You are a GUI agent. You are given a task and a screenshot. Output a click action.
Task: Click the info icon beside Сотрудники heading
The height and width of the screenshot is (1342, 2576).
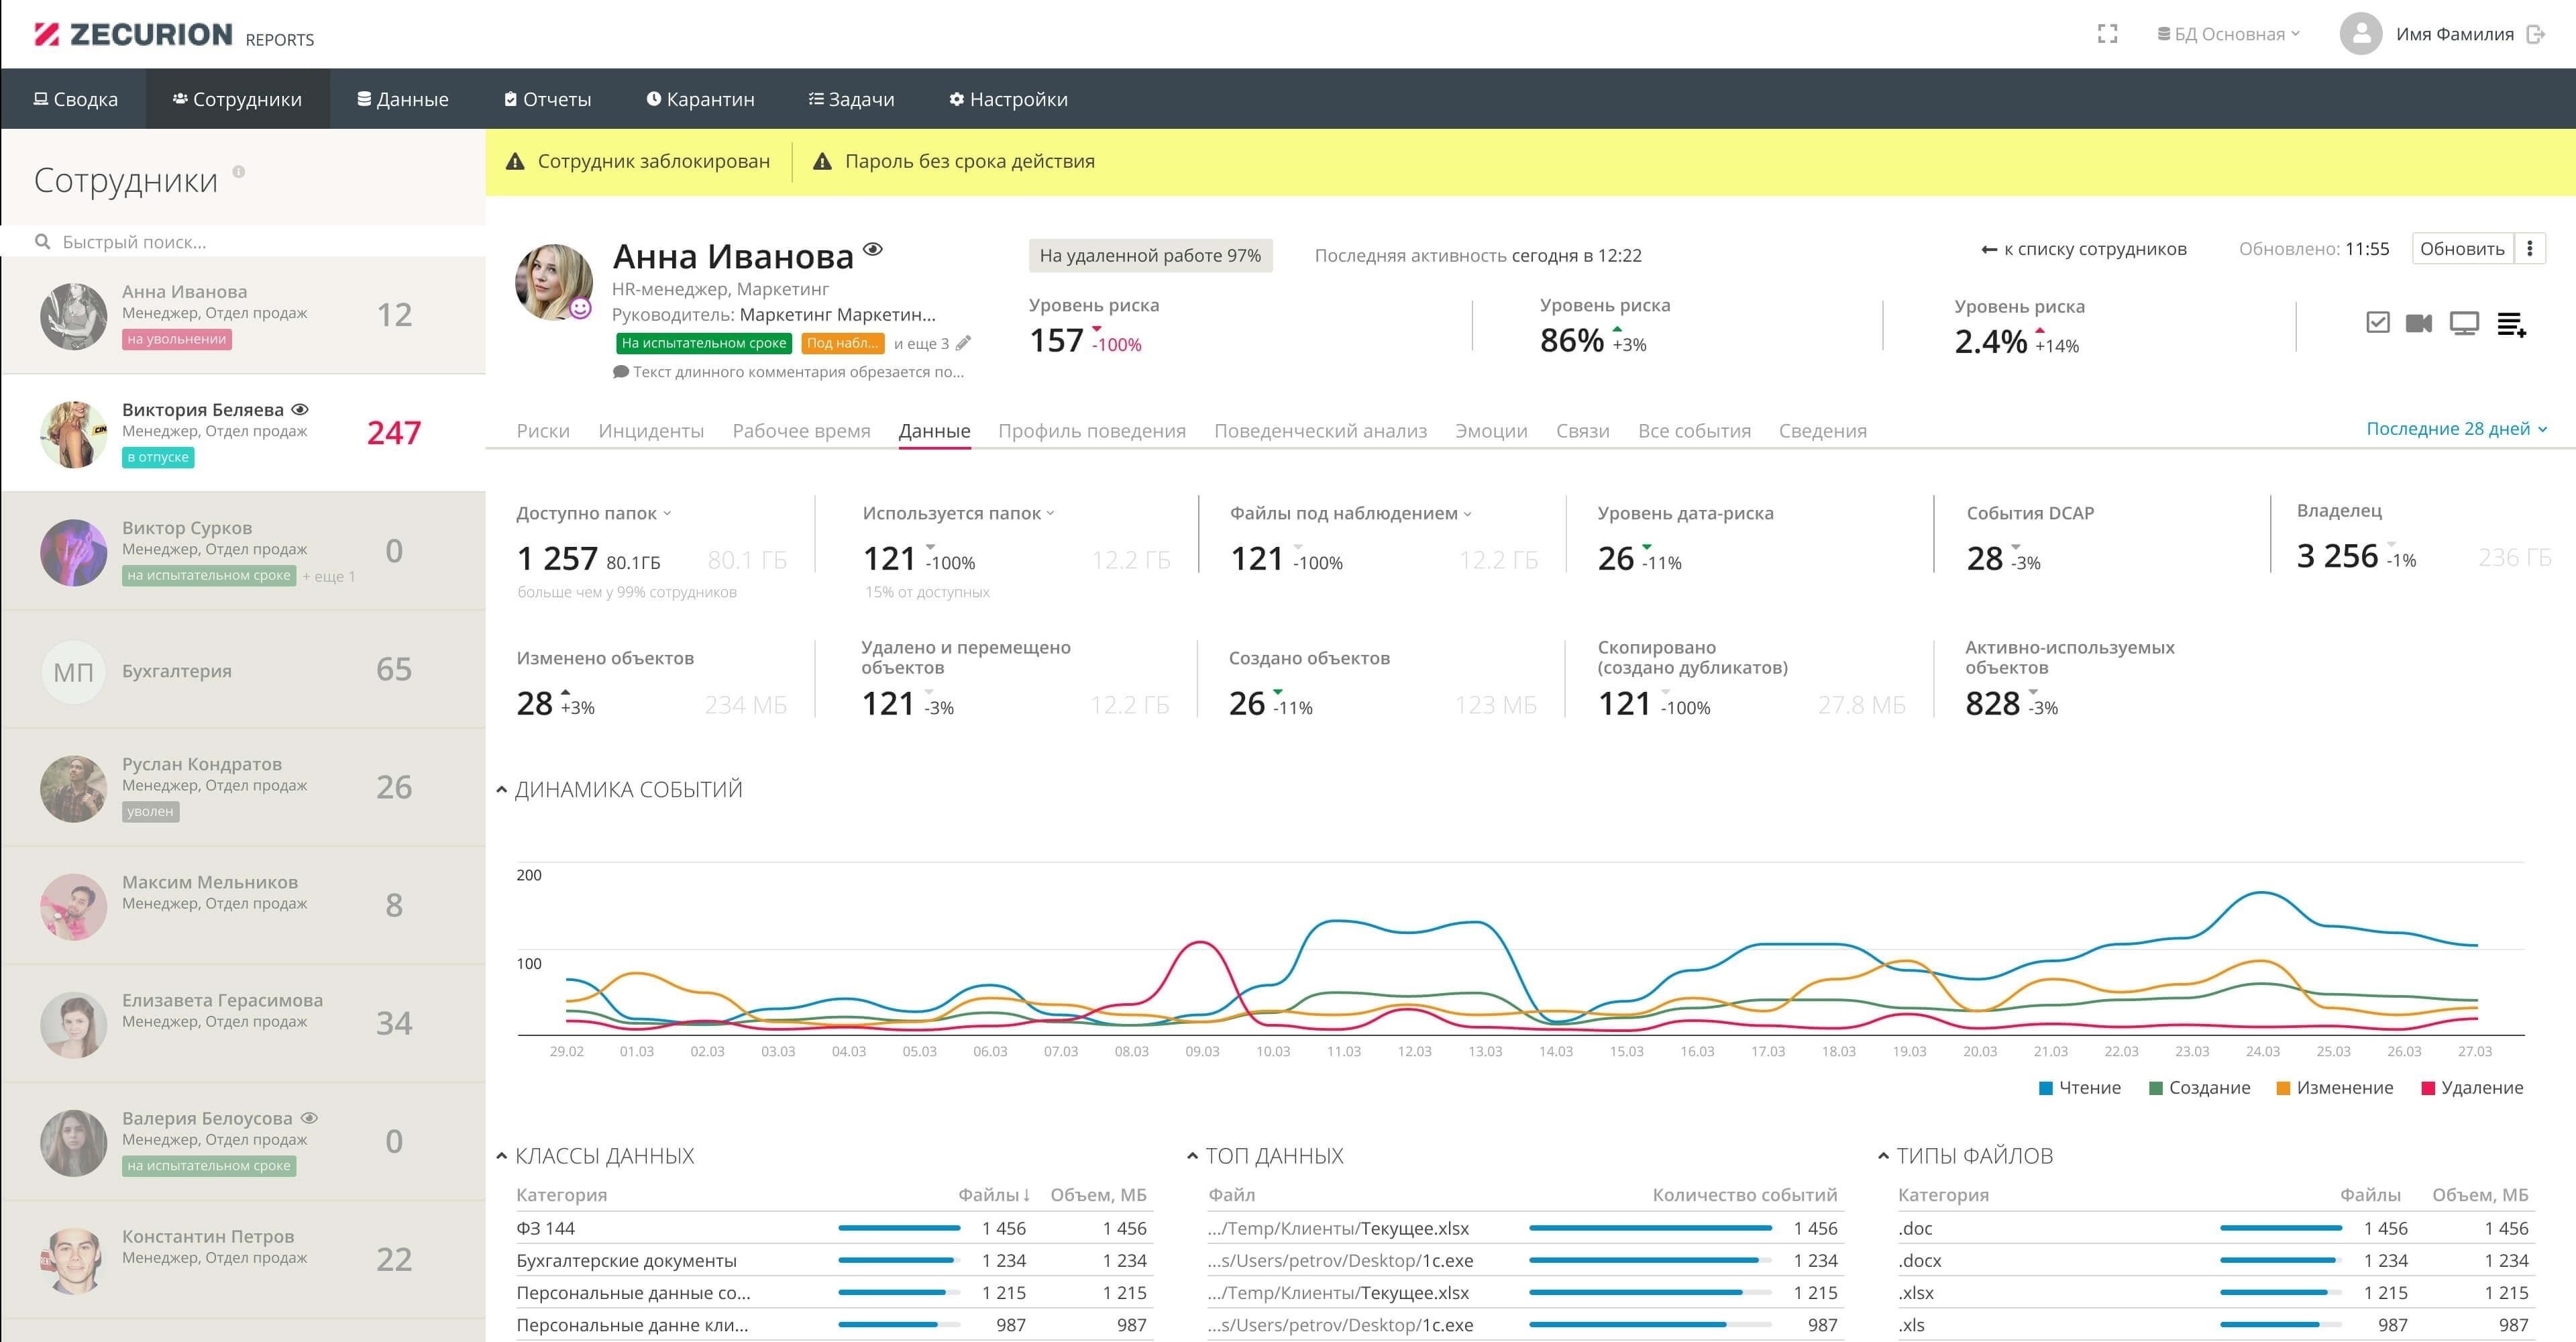pyautogui.click(x=239, y=172)
